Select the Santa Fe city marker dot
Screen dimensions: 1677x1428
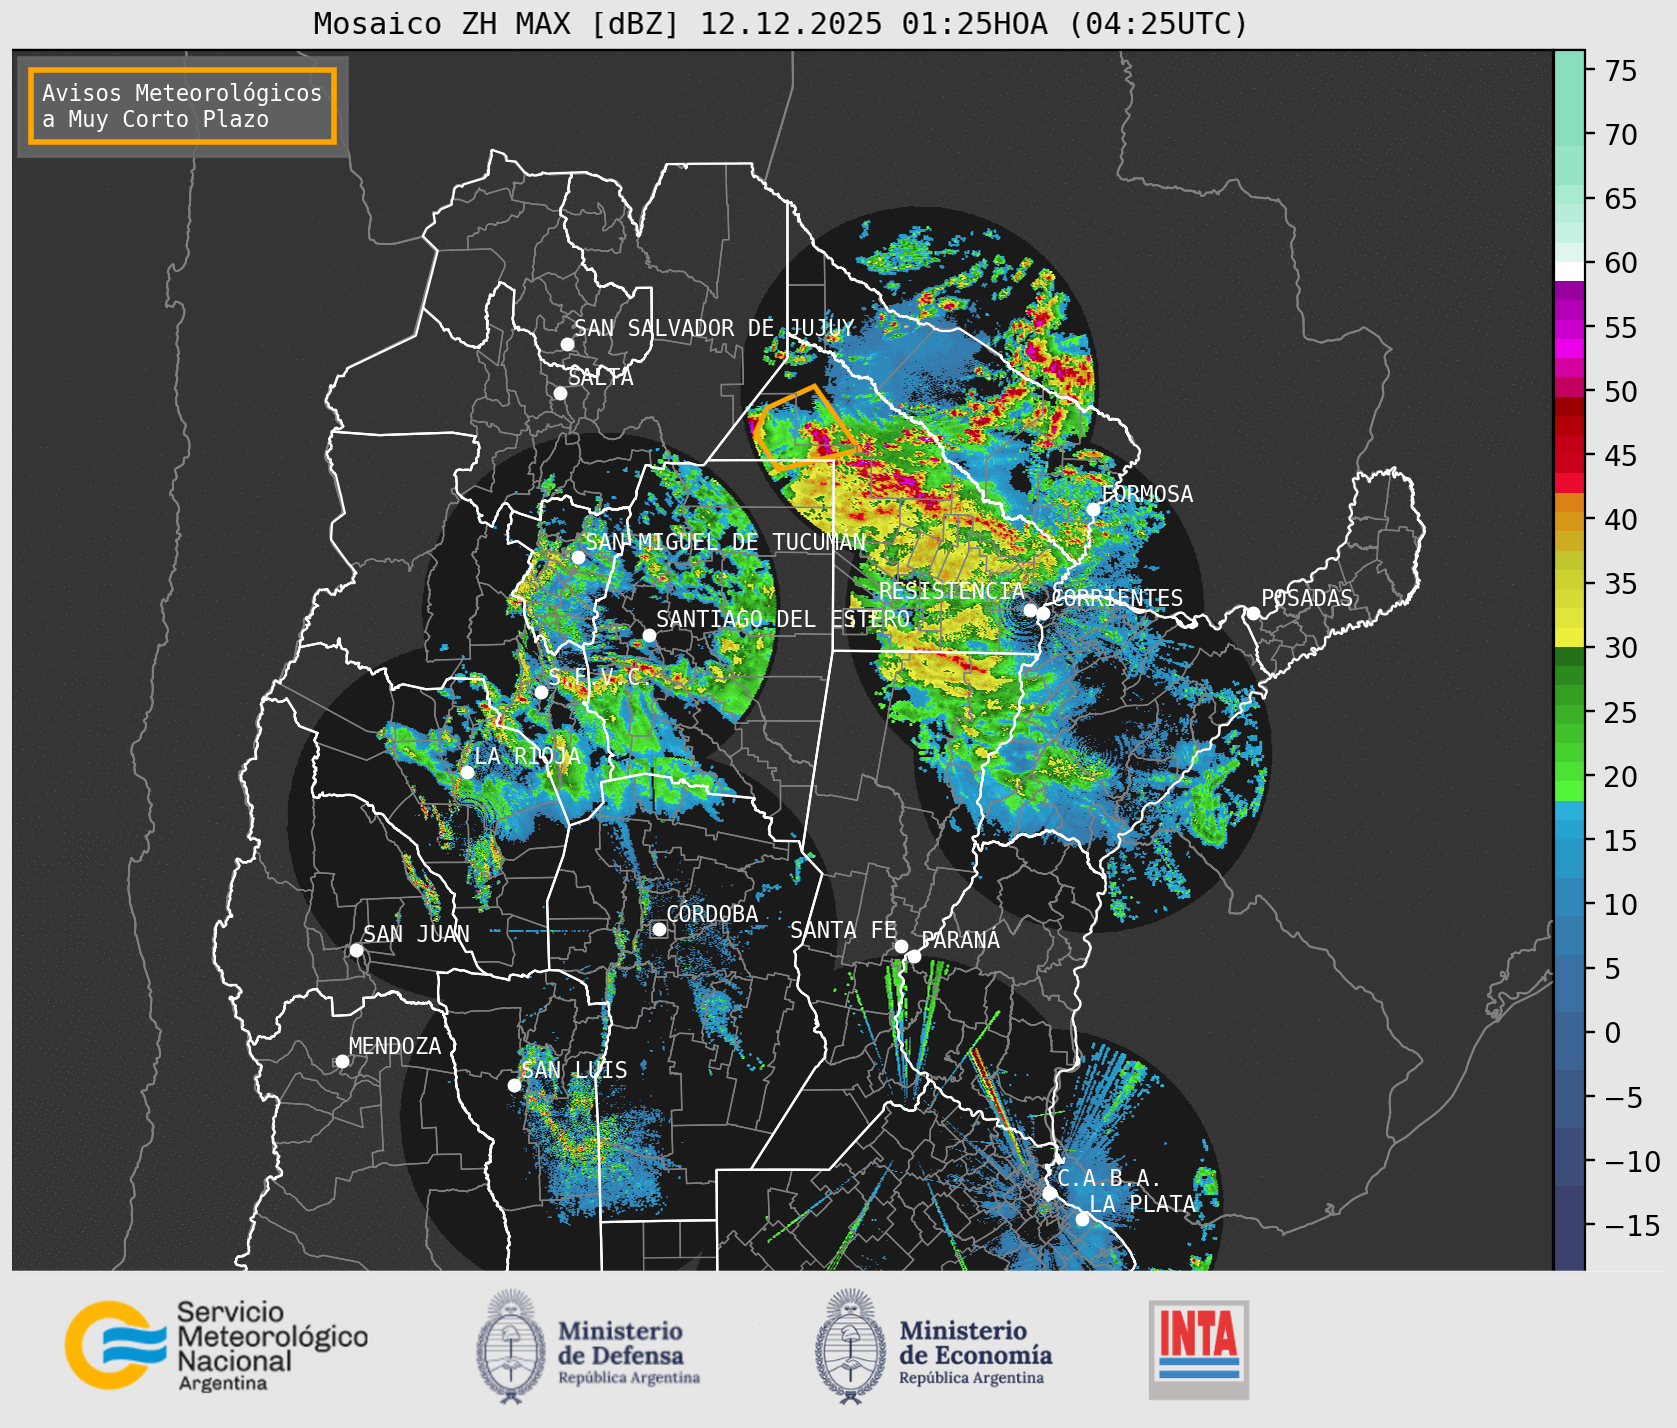point(901,946)
